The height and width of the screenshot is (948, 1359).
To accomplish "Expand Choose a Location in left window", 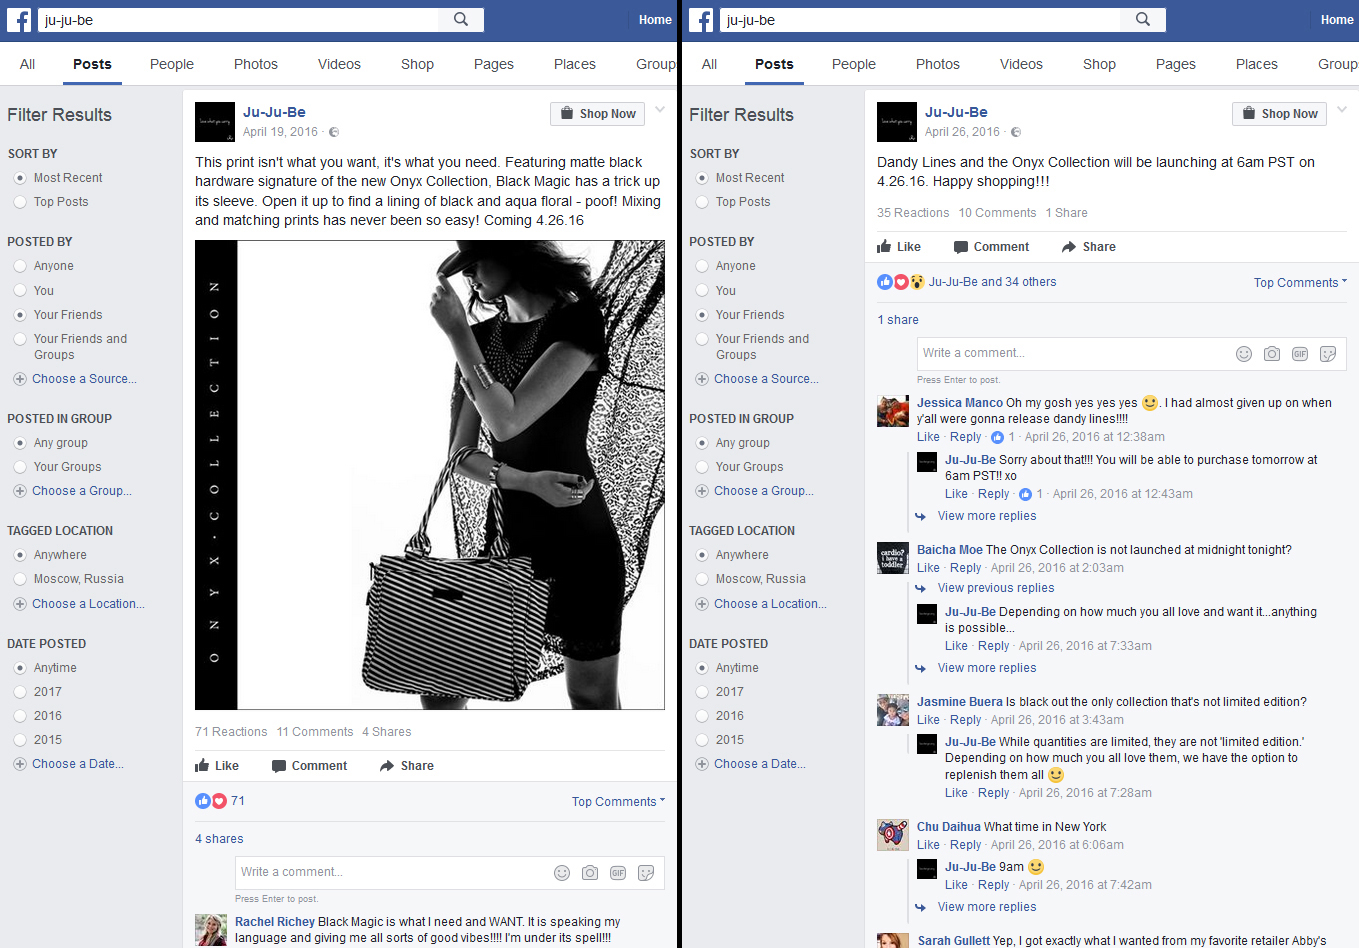I will pyautogui.click(x=79, y=604).
